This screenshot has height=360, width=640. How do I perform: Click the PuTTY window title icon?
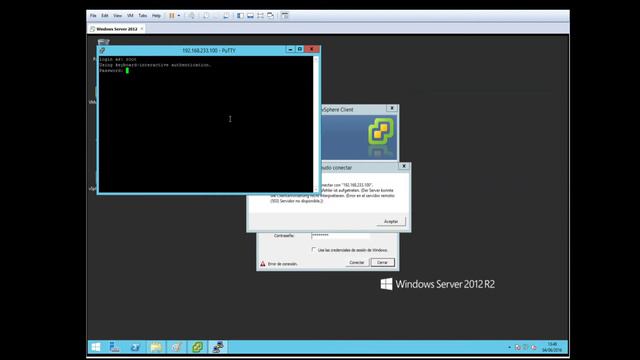tap(102, 51)
